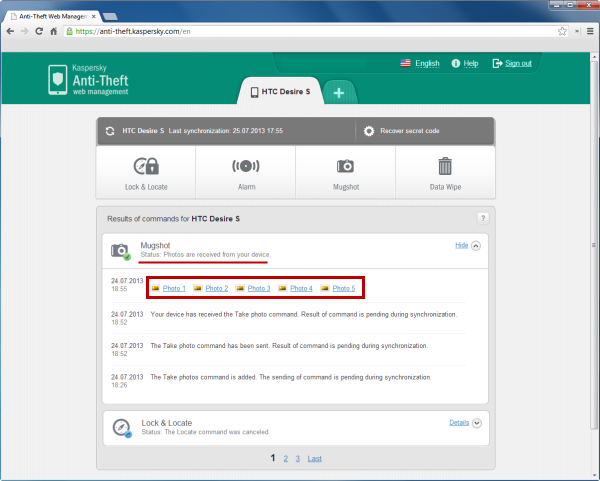This screenshot has height=481, width=600.
Task: Open Photo 4 link
Action: 301,288
